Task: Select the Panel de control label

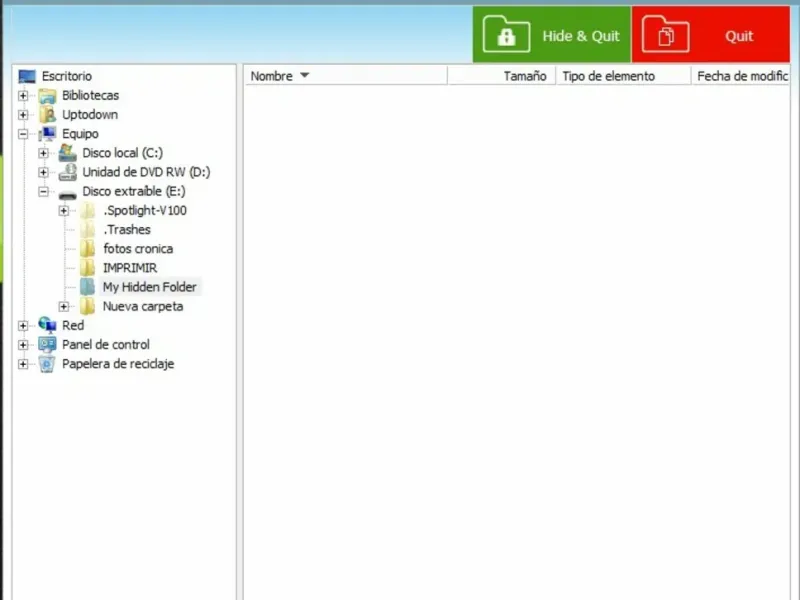Action: click(106, 345)
